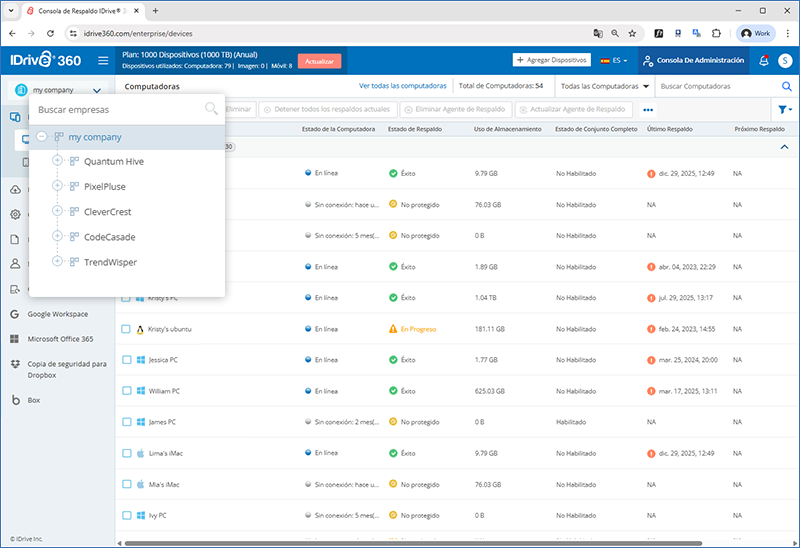Click the hamburger menu icon beside the logo
800x548 pixels.
102,61
